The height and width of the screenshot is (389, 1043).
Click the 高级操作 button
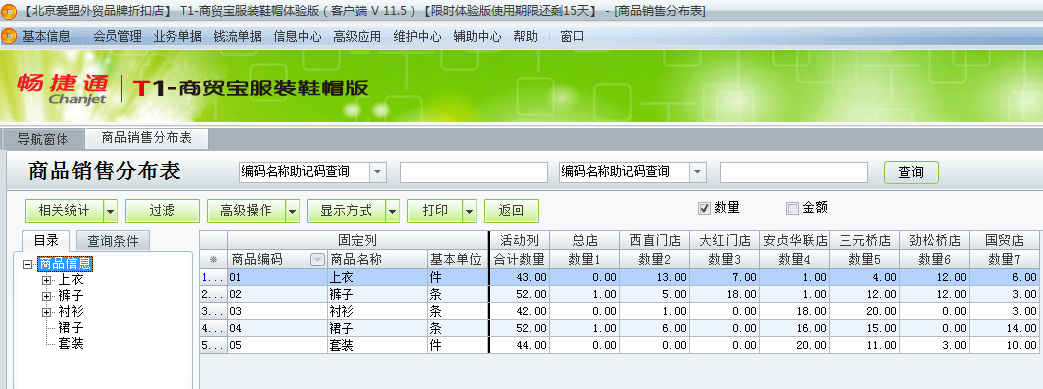[247, 211]
